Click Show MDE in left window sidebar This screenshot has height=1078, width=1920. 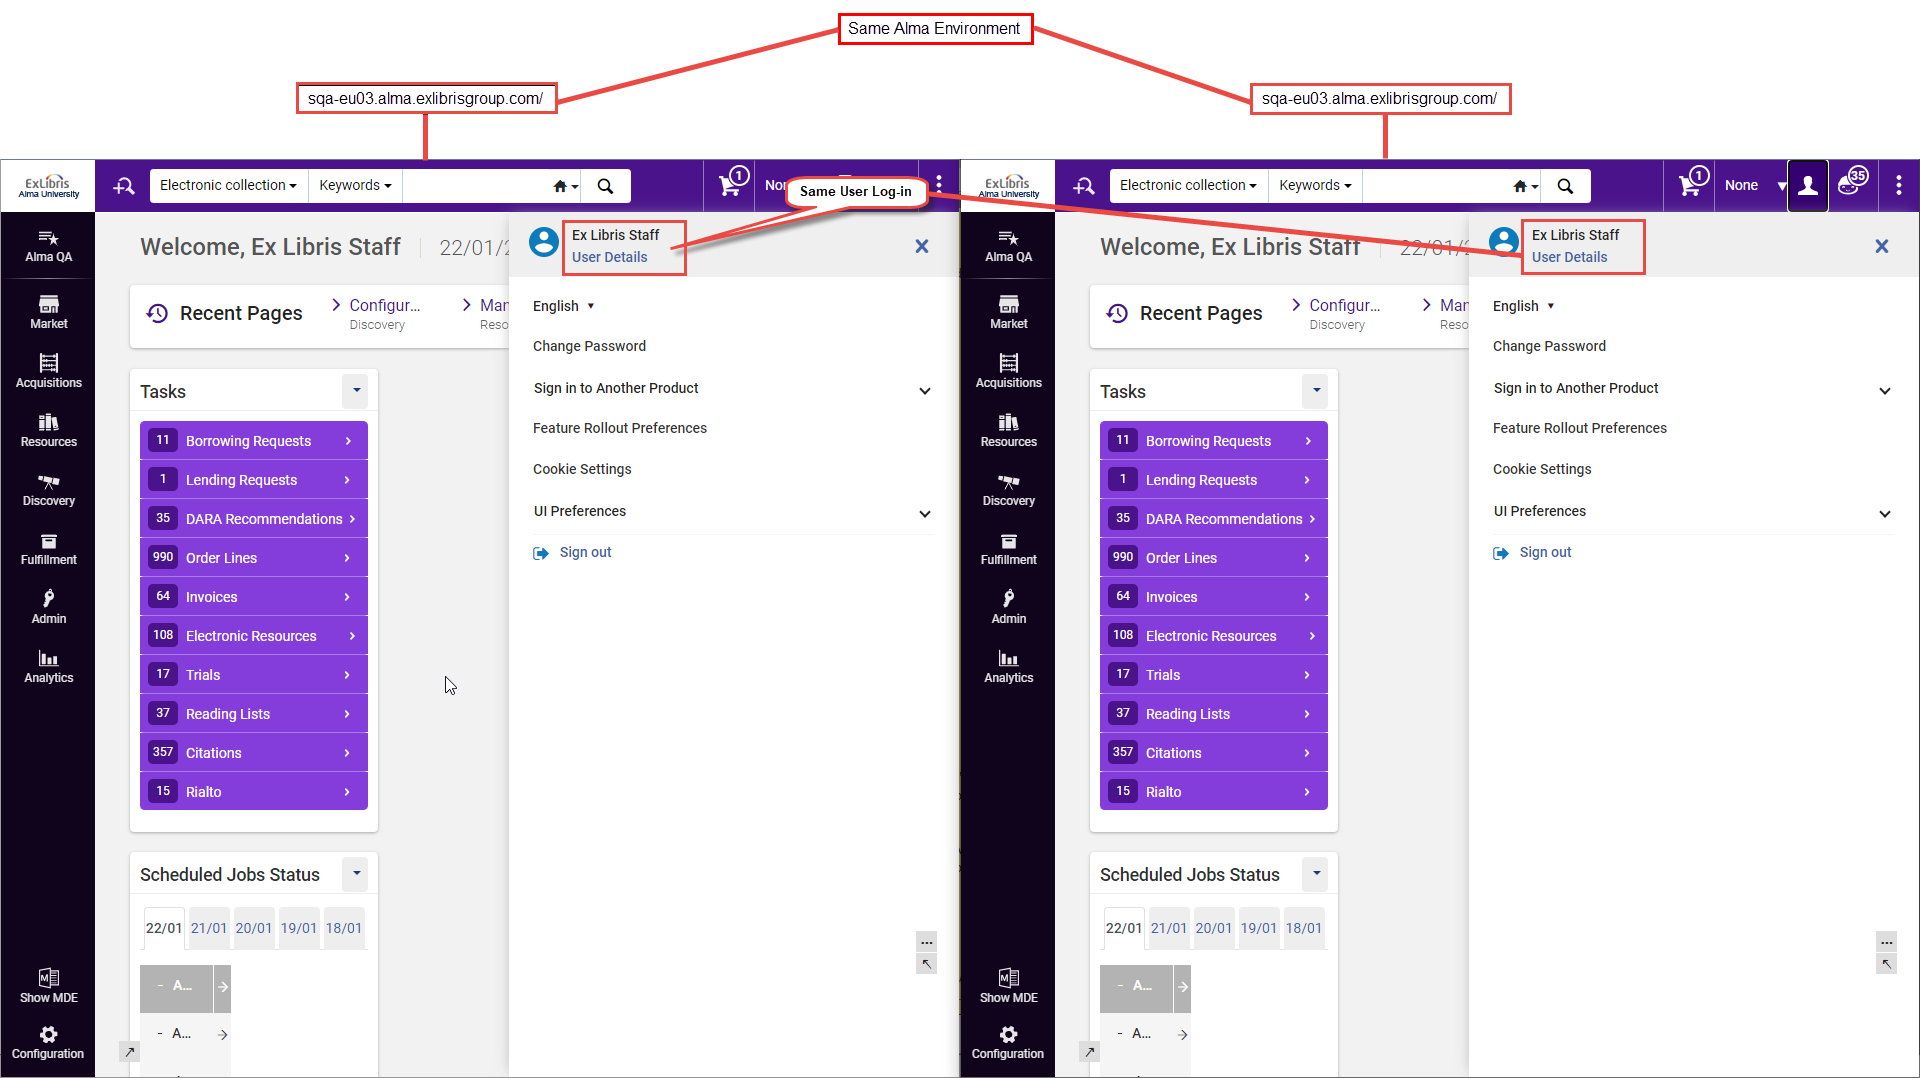click(48, 986)
